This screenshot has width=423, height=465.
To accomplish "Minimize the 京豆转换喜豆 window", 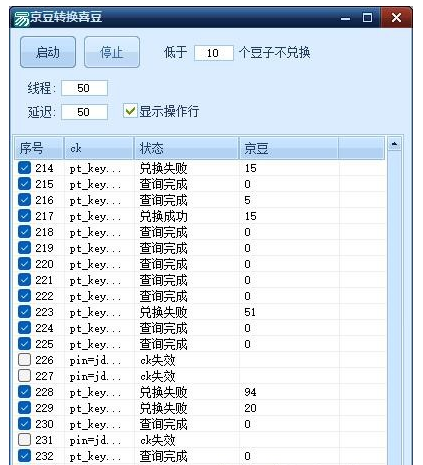I will (346, 18).
